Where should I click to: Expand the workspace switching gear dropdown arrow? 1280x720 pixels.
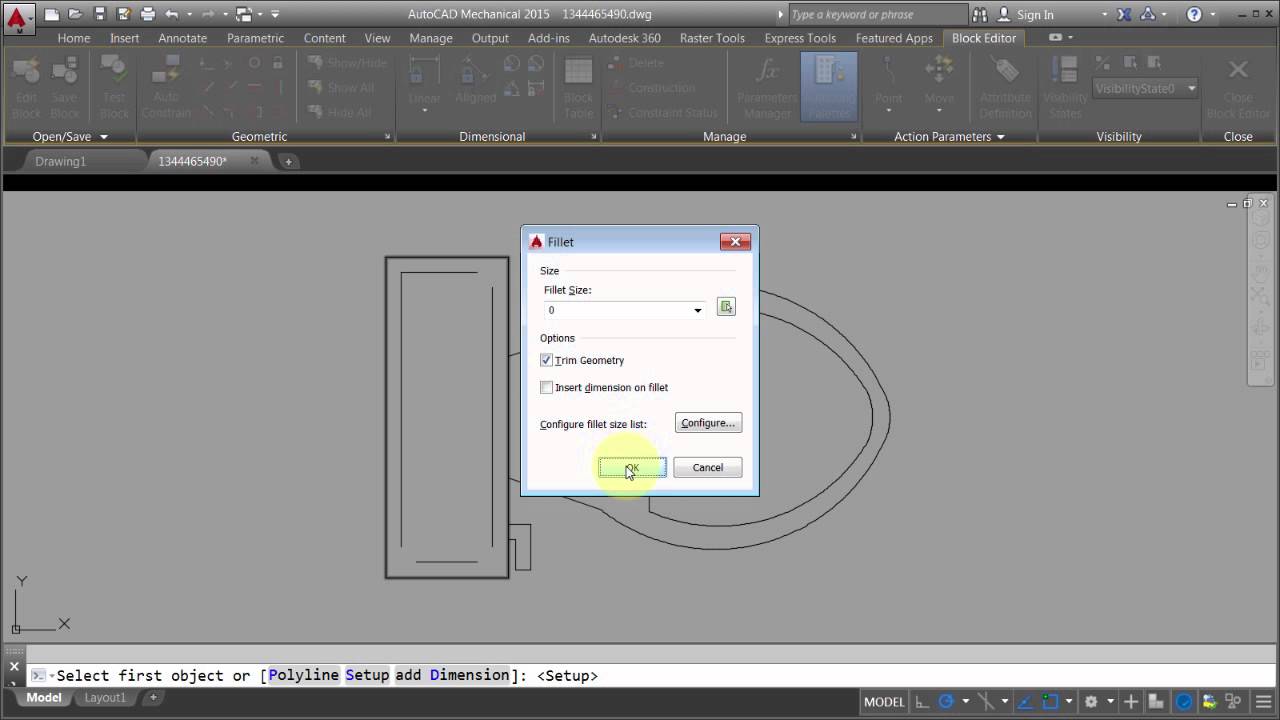coord(1110,702)
